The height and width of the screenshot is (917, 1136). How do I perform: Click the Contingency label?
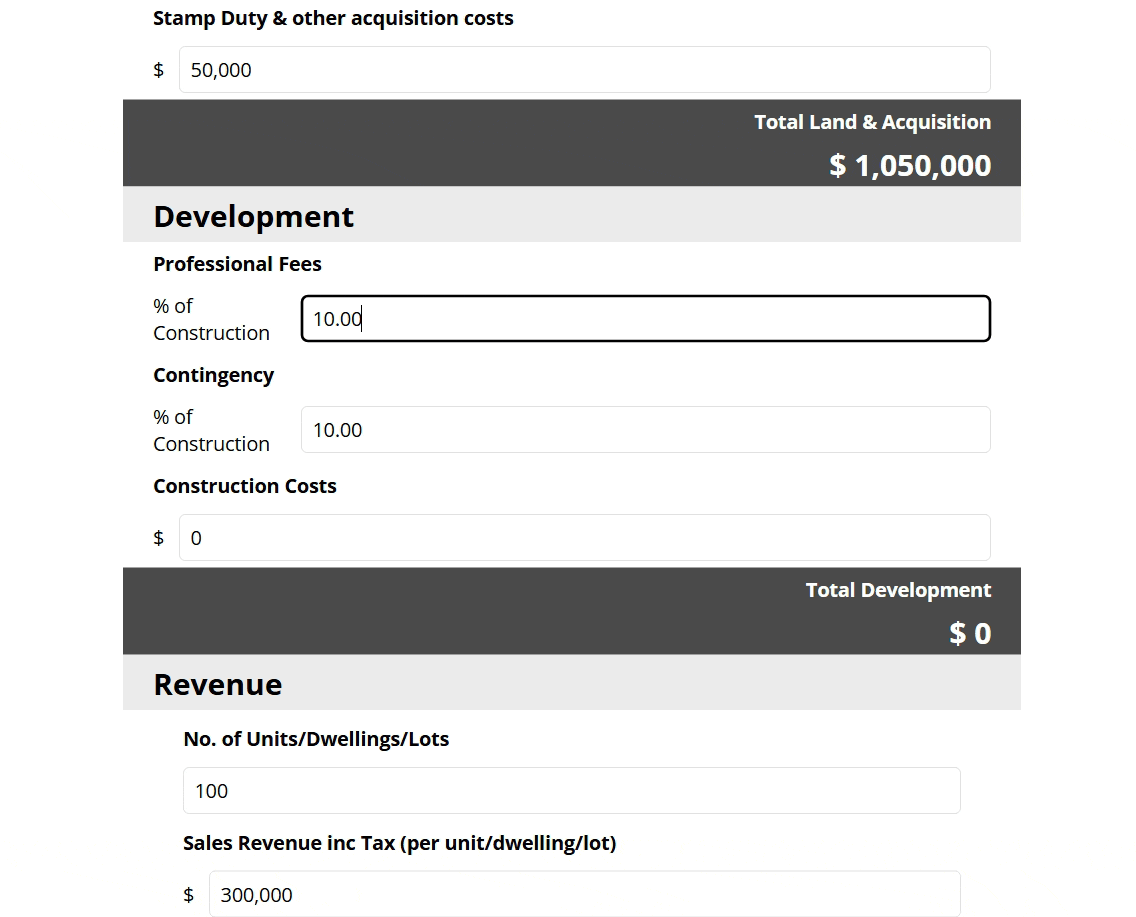click(x=213, y=375)
